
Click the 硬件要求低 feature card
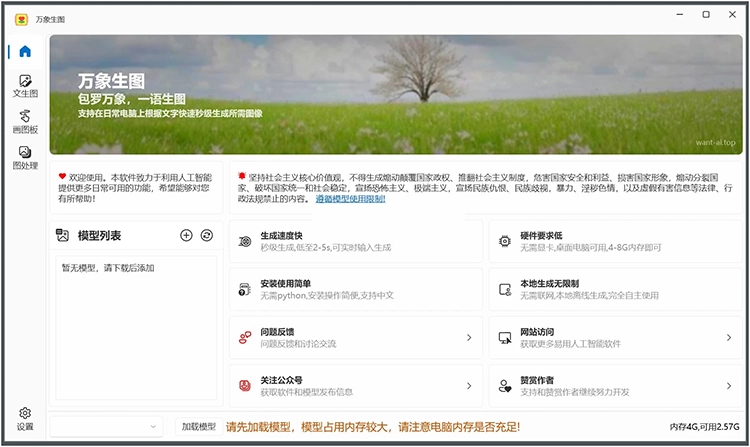pos(615,241)
